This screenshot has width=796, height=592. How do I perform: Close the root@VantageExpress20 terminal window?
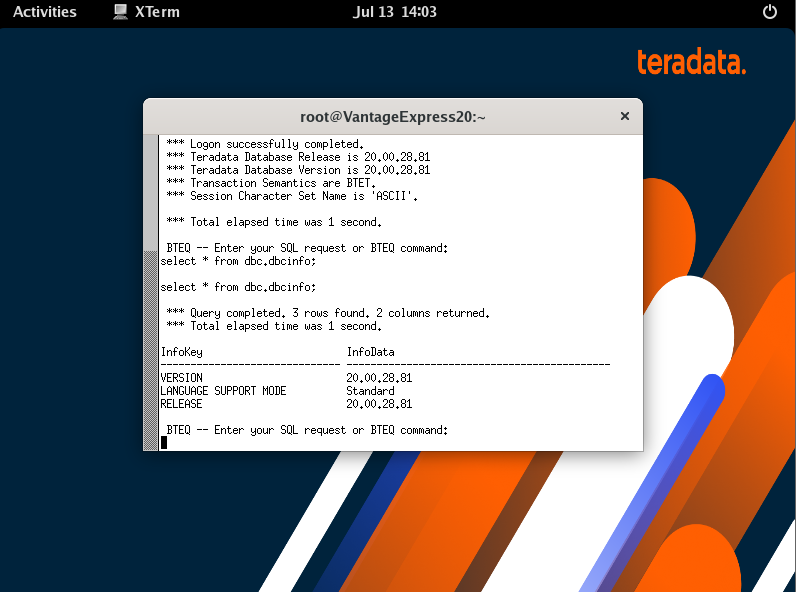pos(625,116)
